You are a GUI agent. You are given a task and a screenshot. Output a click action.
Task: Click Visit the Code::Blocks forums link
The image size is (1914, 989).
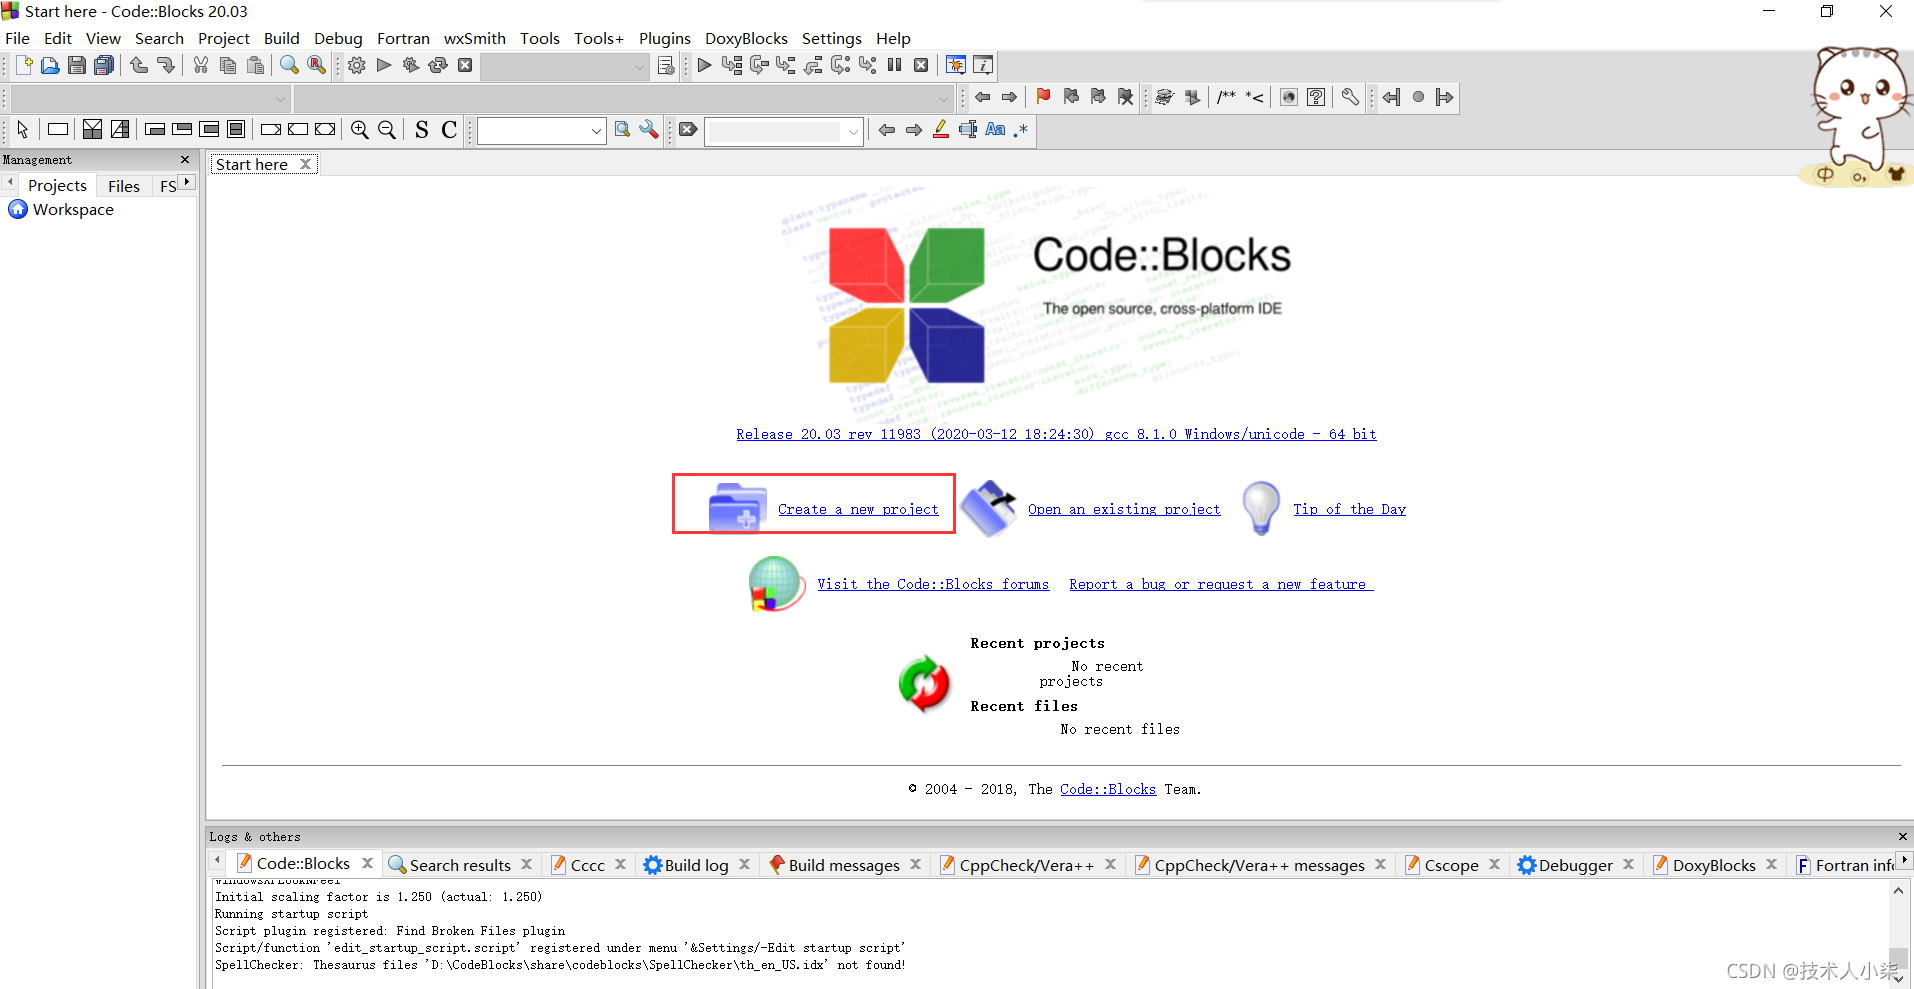tap(933, 584)
